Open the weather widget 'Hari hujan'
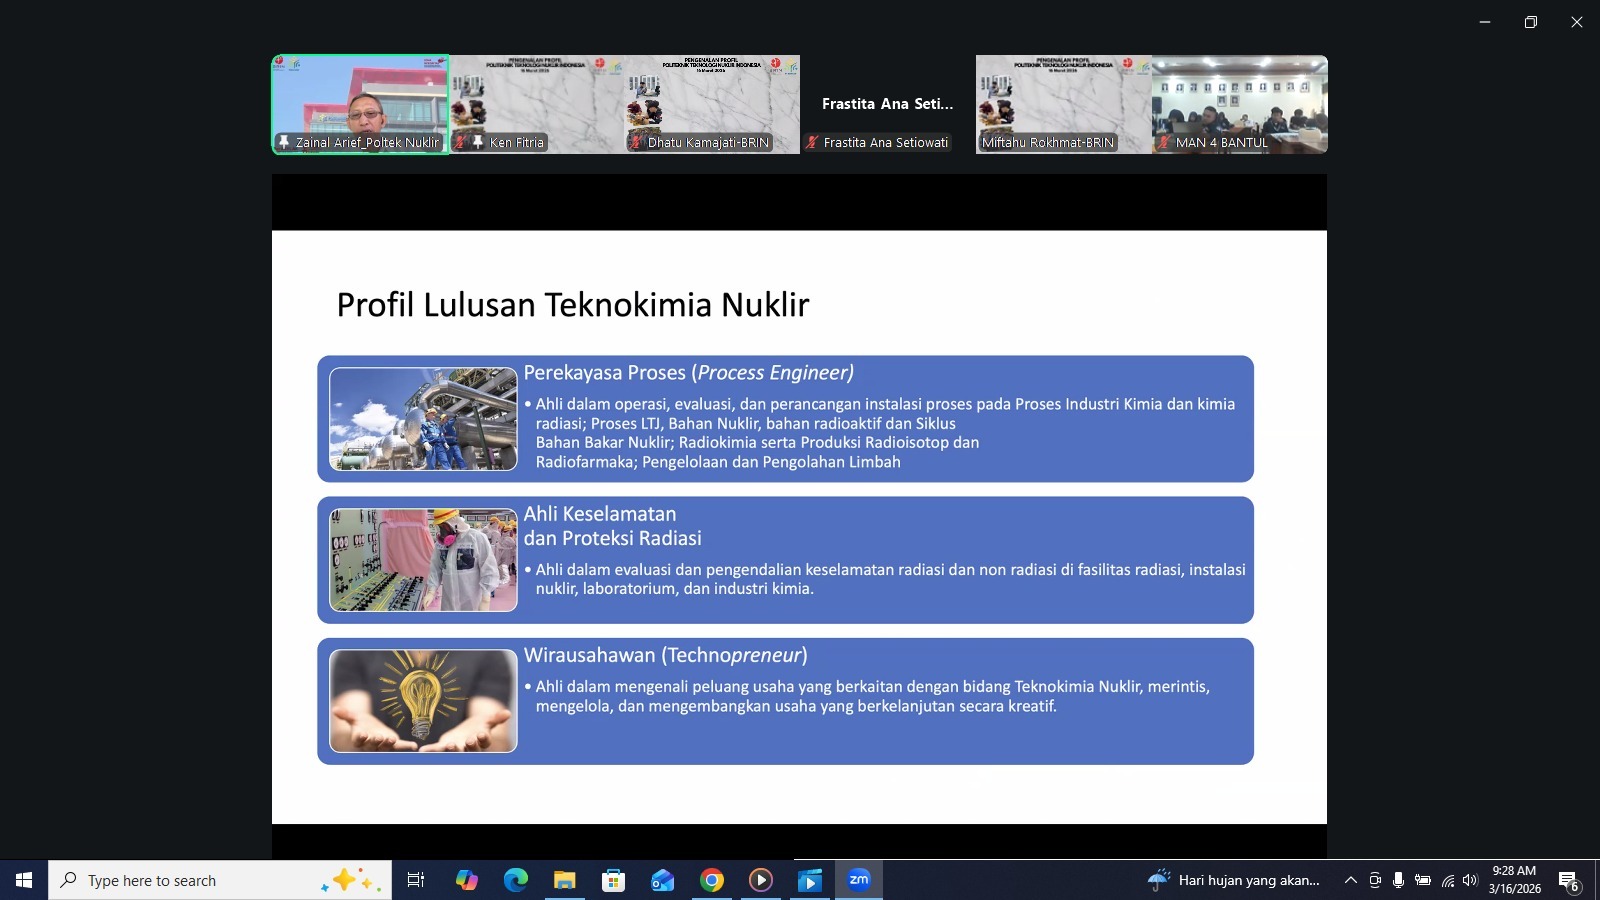The width and height of the screenshot is (1600, 900). 1235,880
